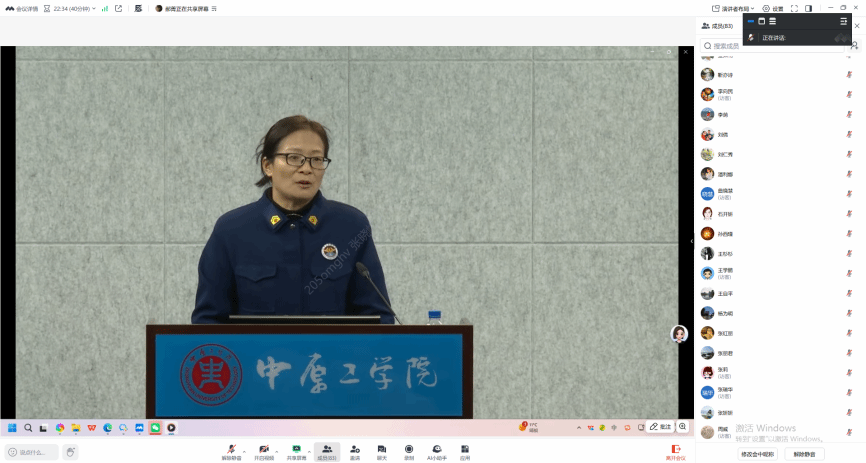Open the AI小助手 assistant
866x463 pixels.
point(437,451)
